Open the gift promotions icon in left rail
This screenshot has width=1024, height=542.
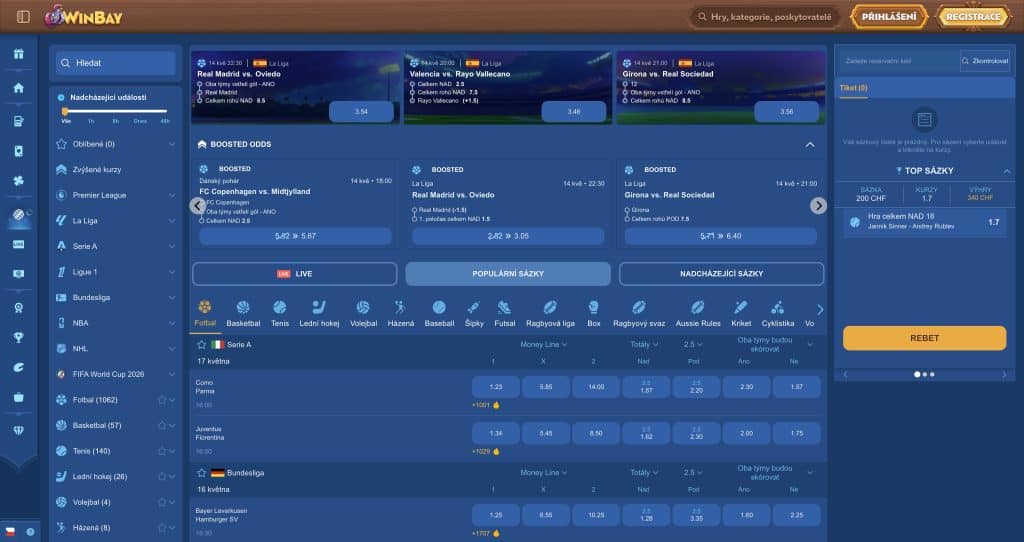18,54
